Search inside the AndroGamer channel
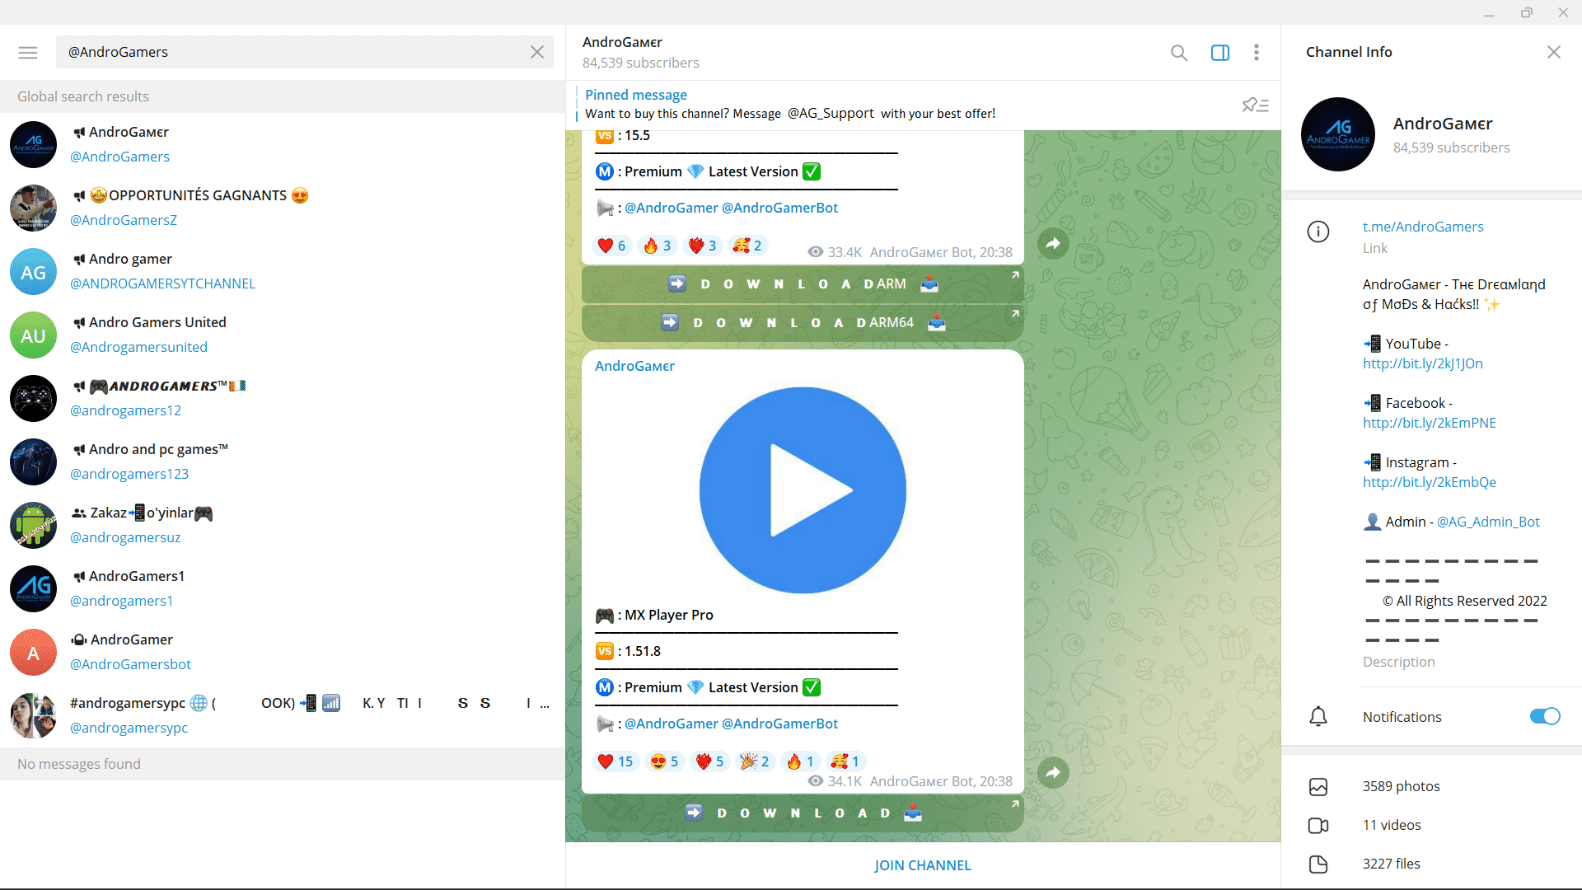Screen dimensions: 1582x890 point(1179,52)
